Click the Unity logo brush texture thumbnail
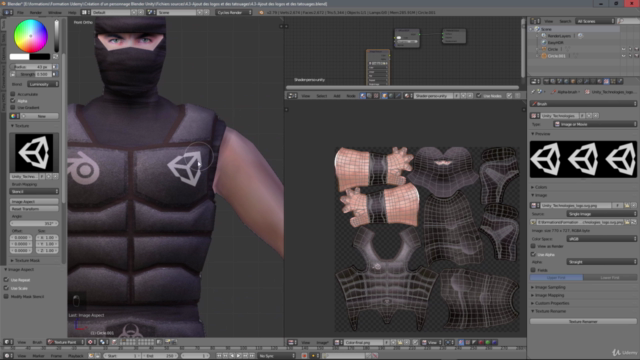Viewport: 640px width, 360px height. click(x=34, y=153)
